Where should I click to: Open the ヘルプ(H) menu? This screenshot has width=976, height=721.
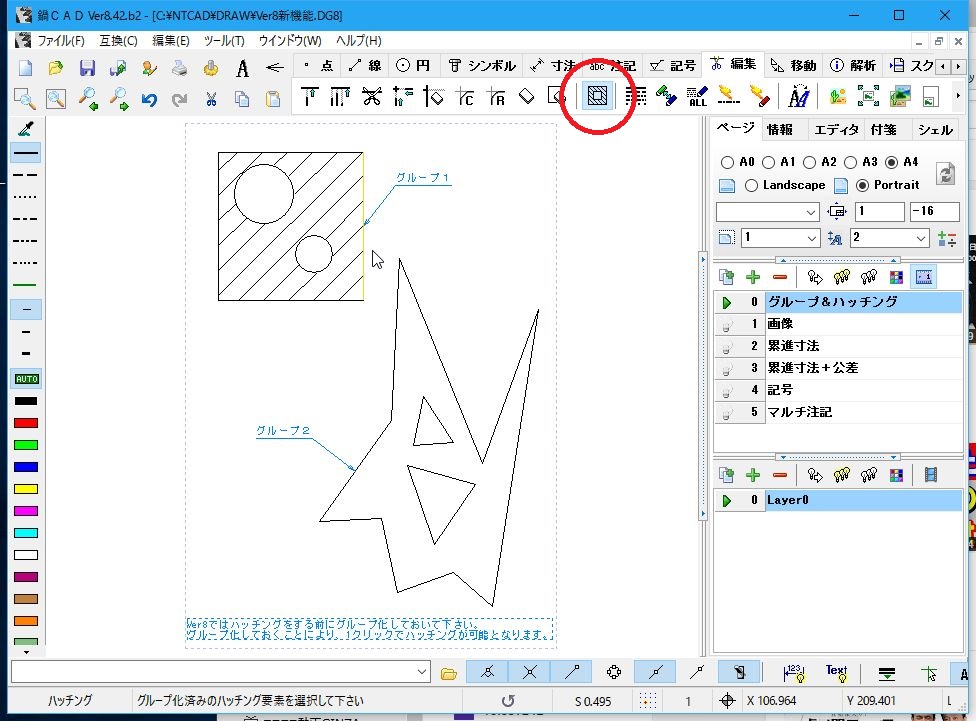[359, 41]
